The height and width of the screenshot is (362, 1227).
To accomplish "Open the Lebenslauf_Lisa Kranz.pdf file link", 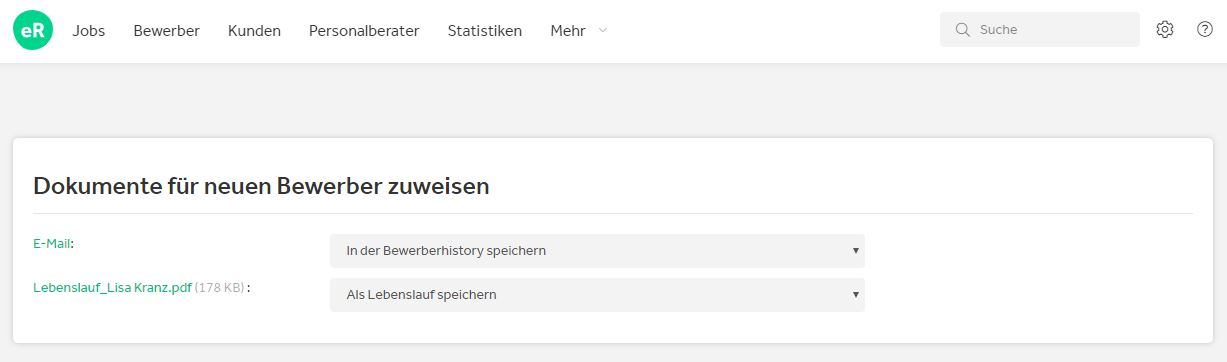I will (x=112, y=288).
